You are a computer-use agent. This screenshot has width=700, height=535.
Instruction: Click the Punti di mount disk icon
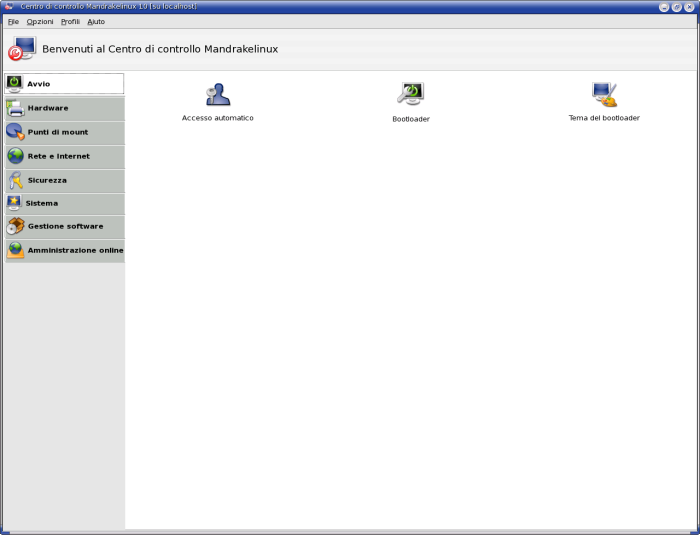coord(15,132)
